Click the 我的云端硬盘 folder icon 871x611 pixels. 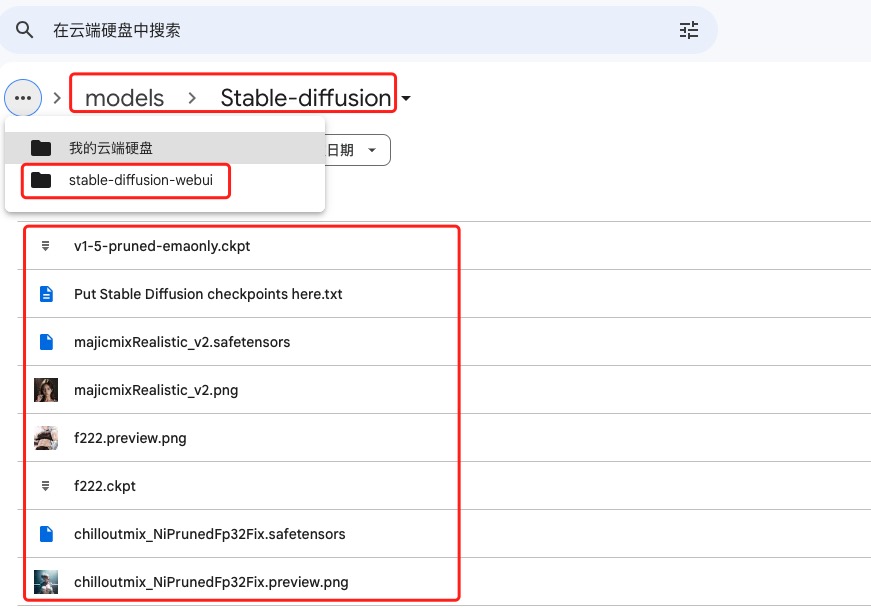[x=40, y=146]
